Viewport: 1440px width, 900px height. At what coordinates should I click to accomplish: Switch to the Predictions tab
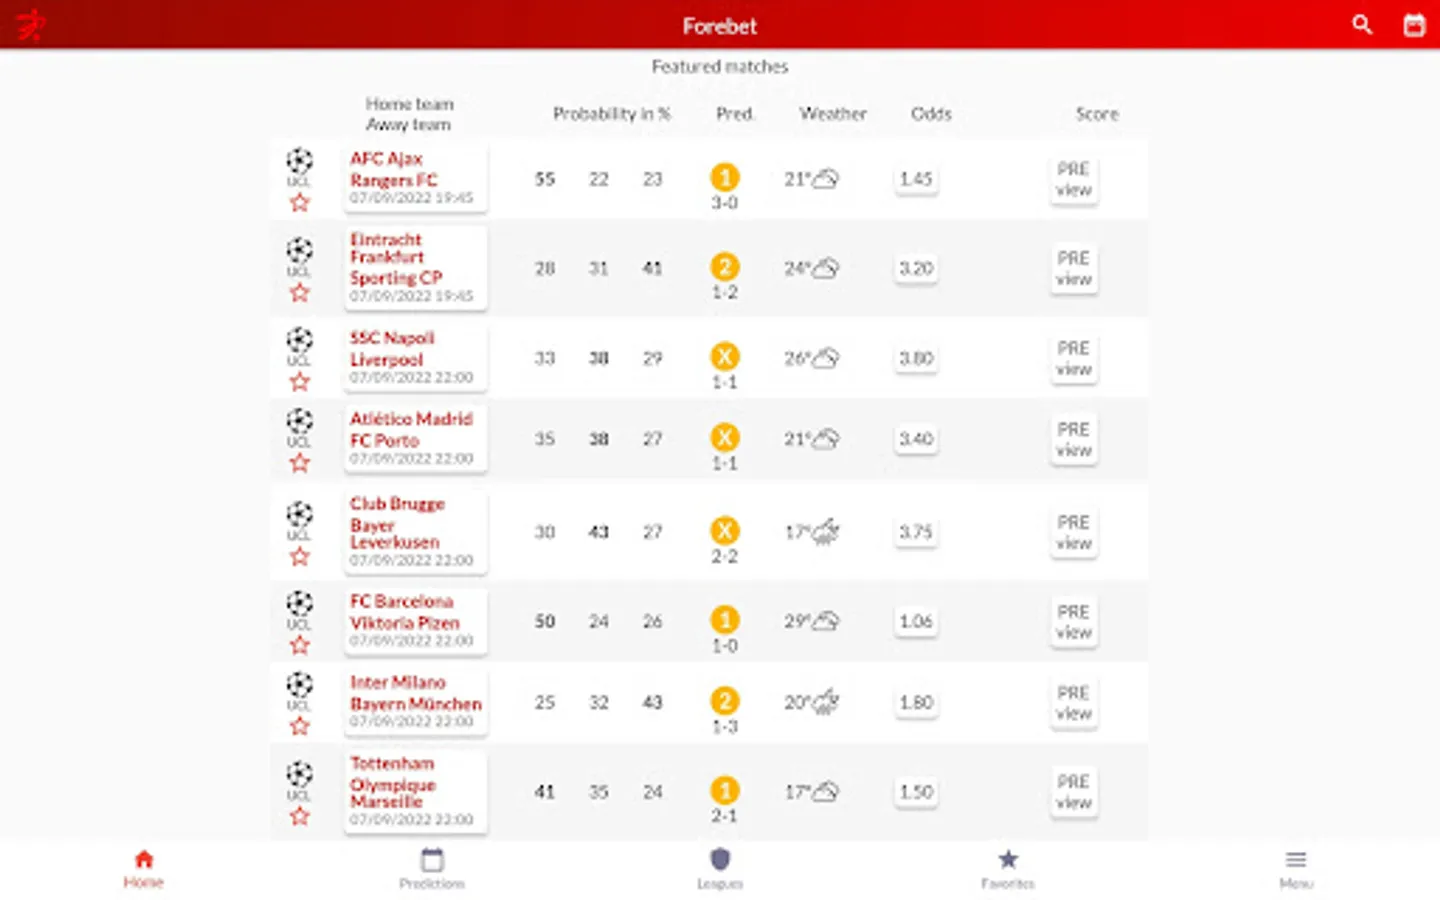tap(432, 868)
